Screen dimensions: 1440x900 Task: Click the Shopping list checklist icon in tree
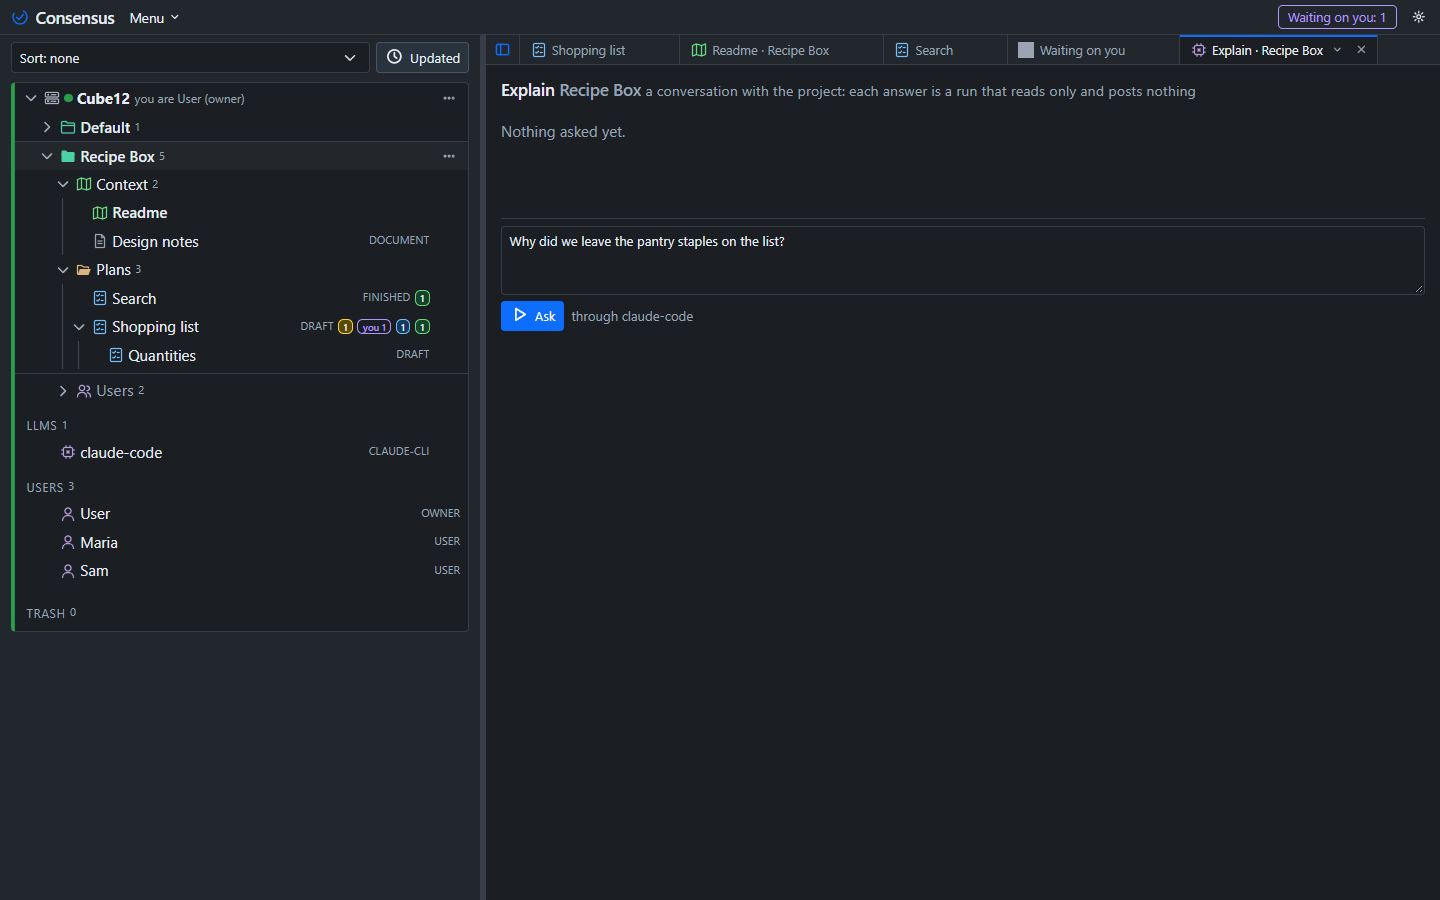[x=100, y=327]
